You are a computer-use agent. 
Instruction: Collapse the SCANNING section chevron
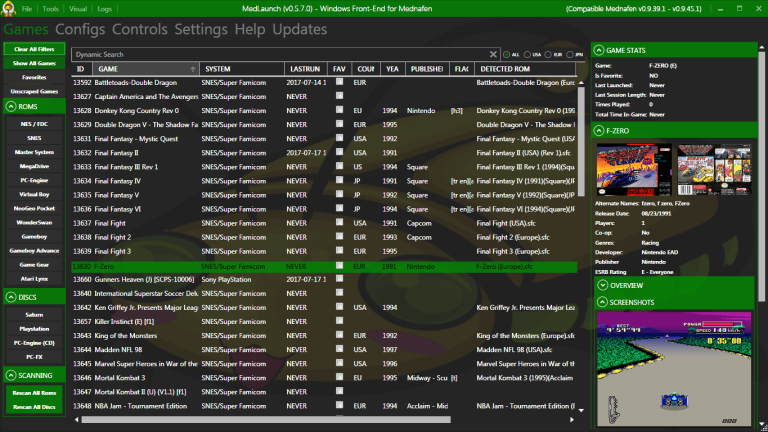pos(11,375)
